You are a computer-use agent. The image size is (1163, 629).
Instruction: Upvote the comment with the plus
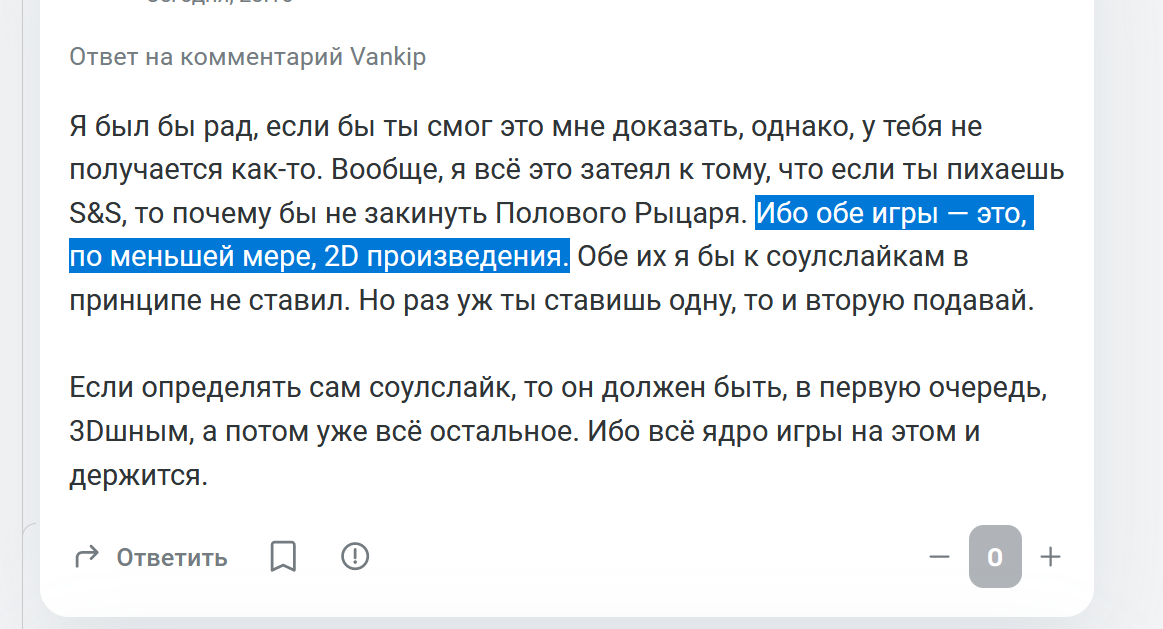click(1050, 557)
